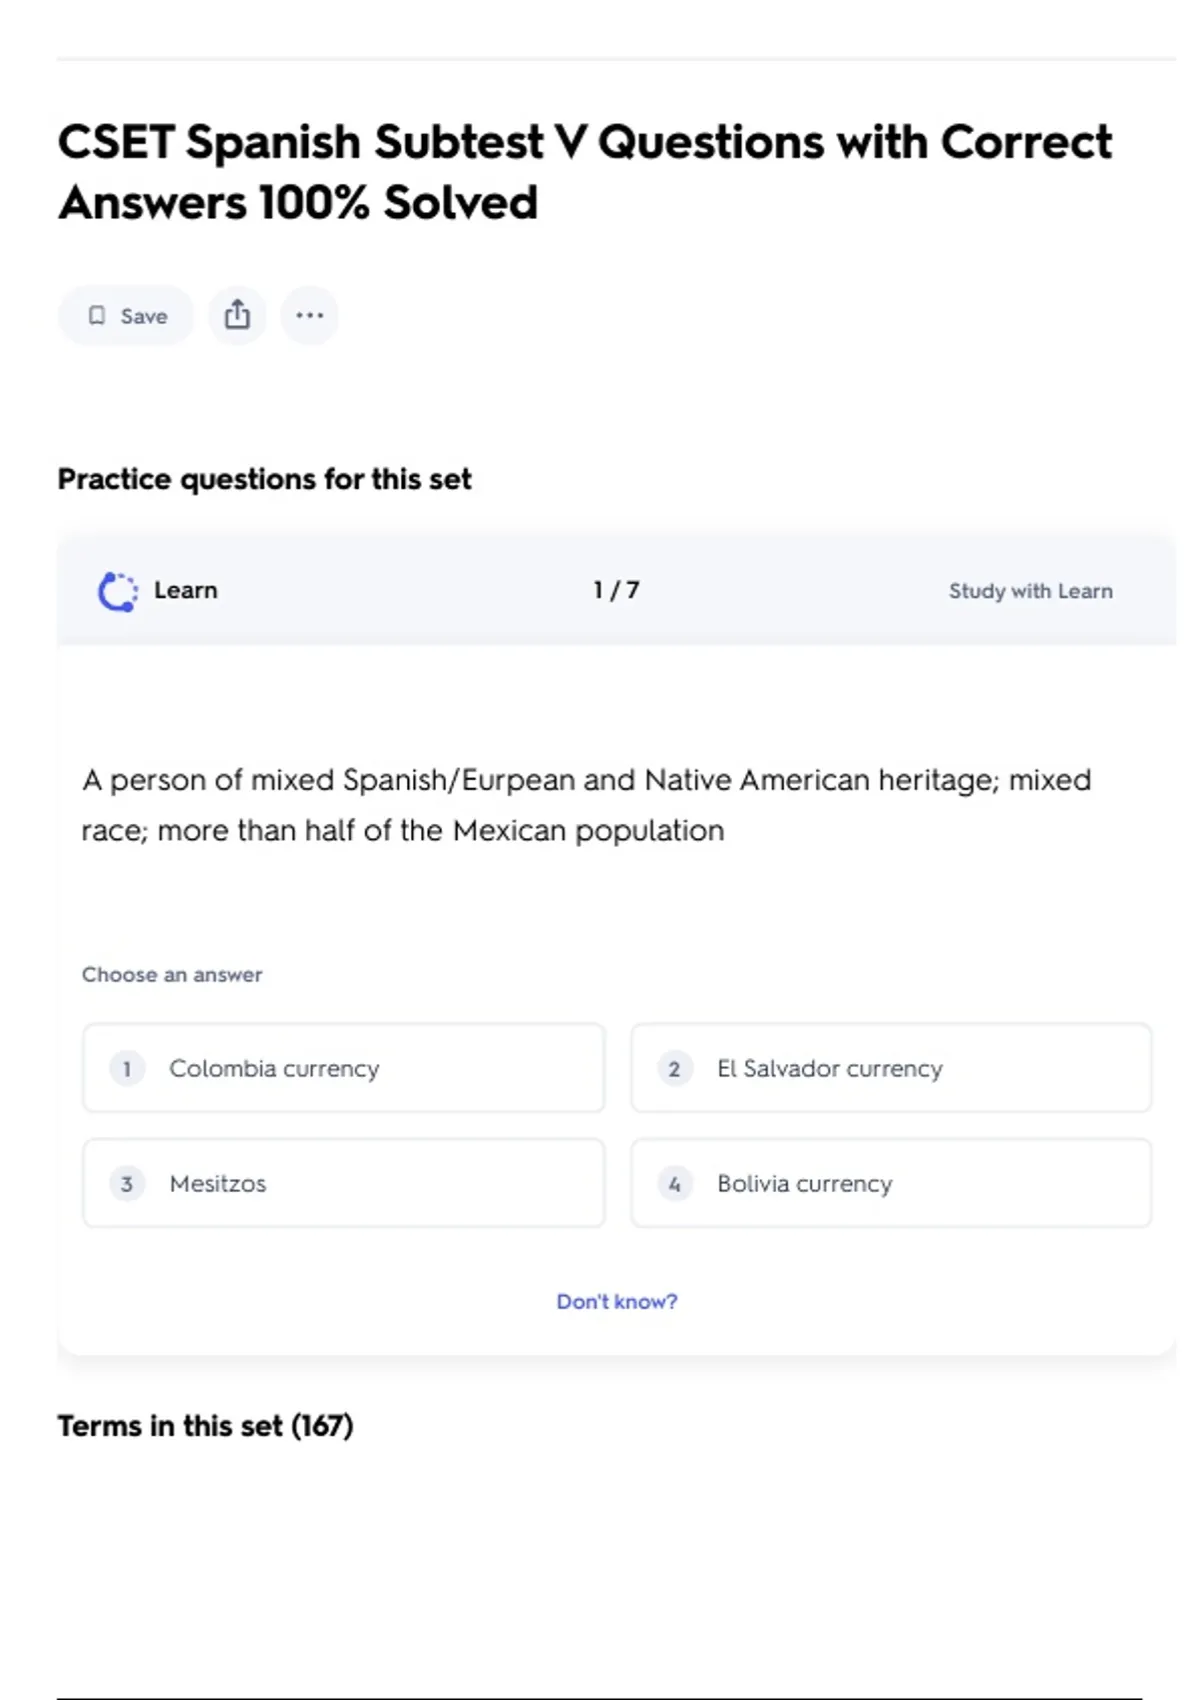Click the Choose an answer label
Image resolution: width=1200 pixels, height=1700 pixels.
pyautogui.click(x=172, y=974)
